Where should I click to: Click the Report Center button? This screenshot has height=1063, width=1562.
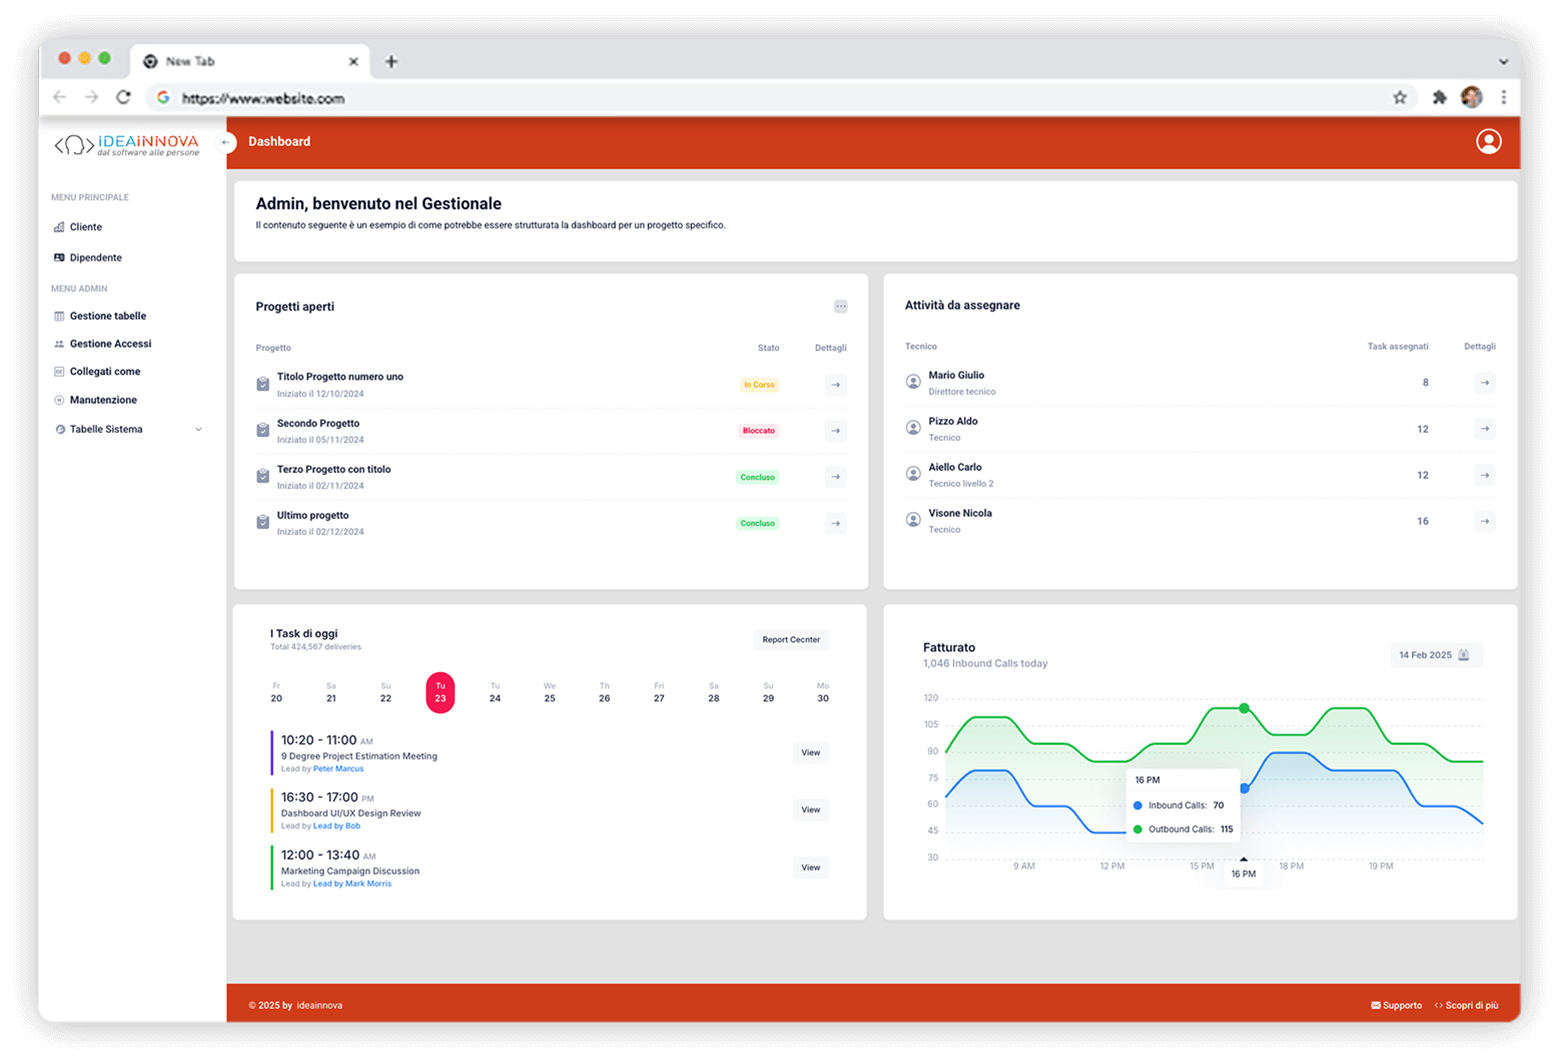coord(791,640)
